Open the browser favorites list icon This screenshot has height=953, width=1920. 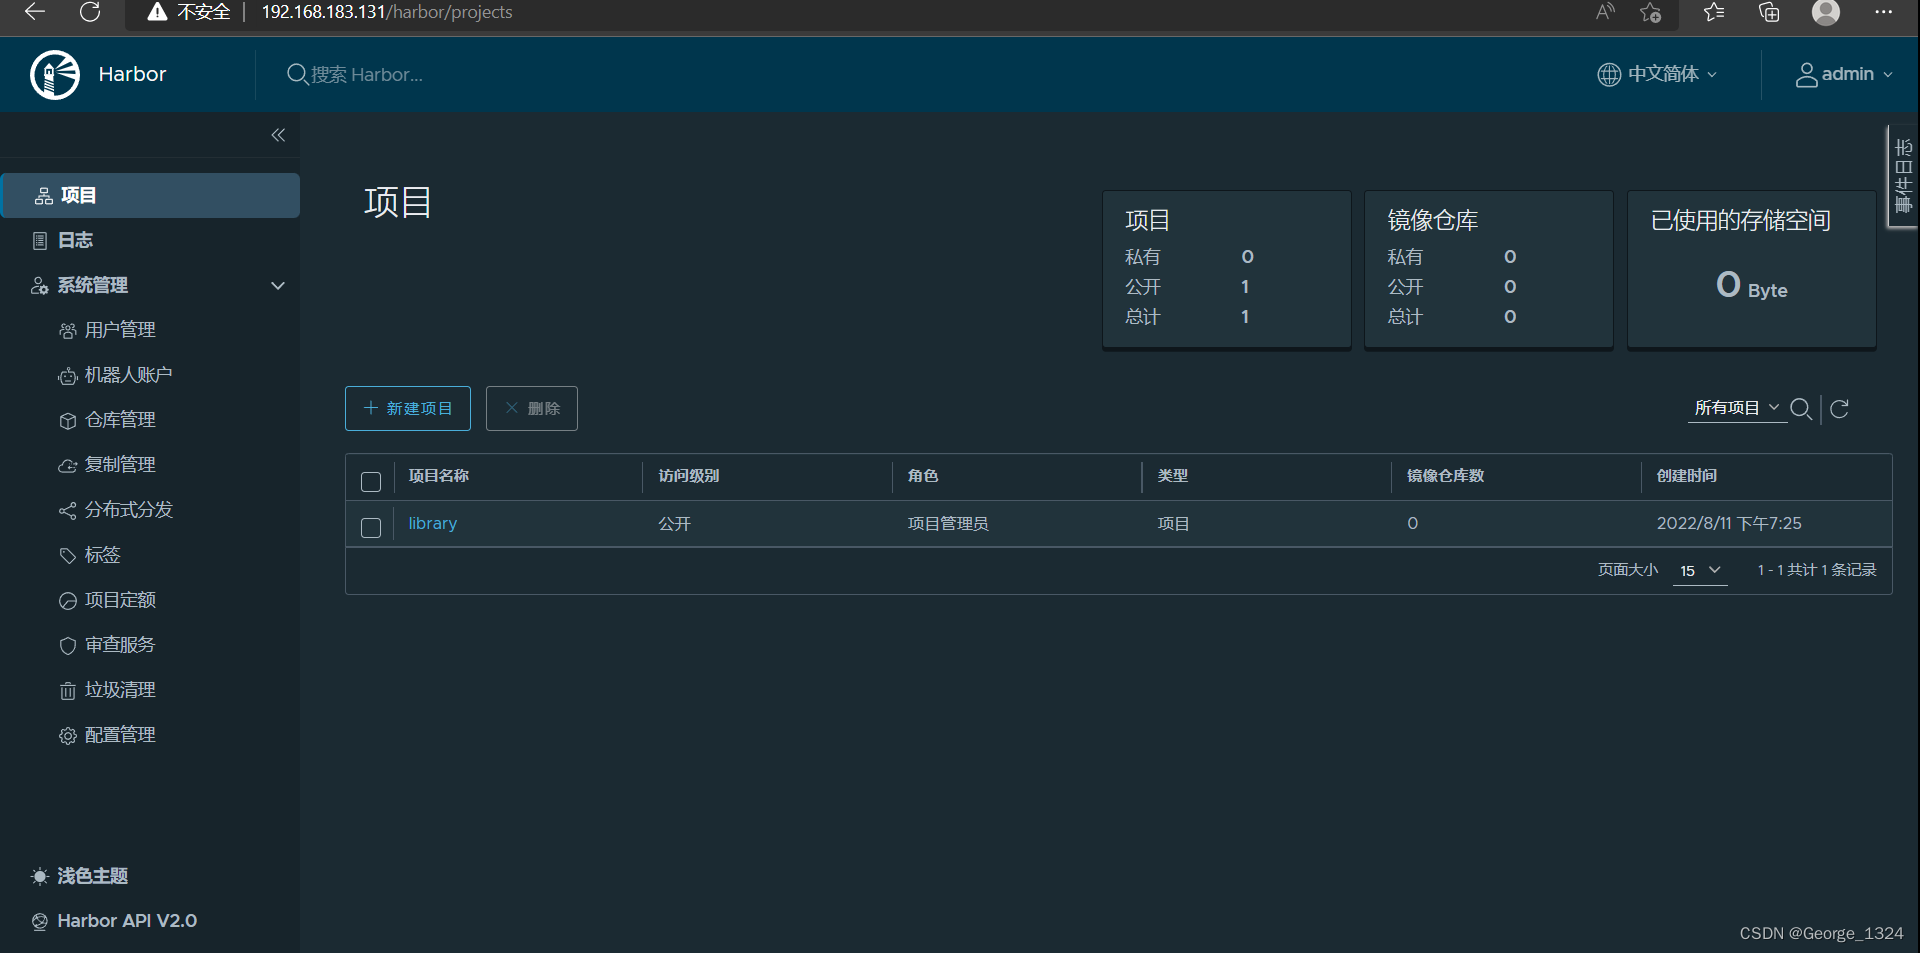[x=1714, y=12]
